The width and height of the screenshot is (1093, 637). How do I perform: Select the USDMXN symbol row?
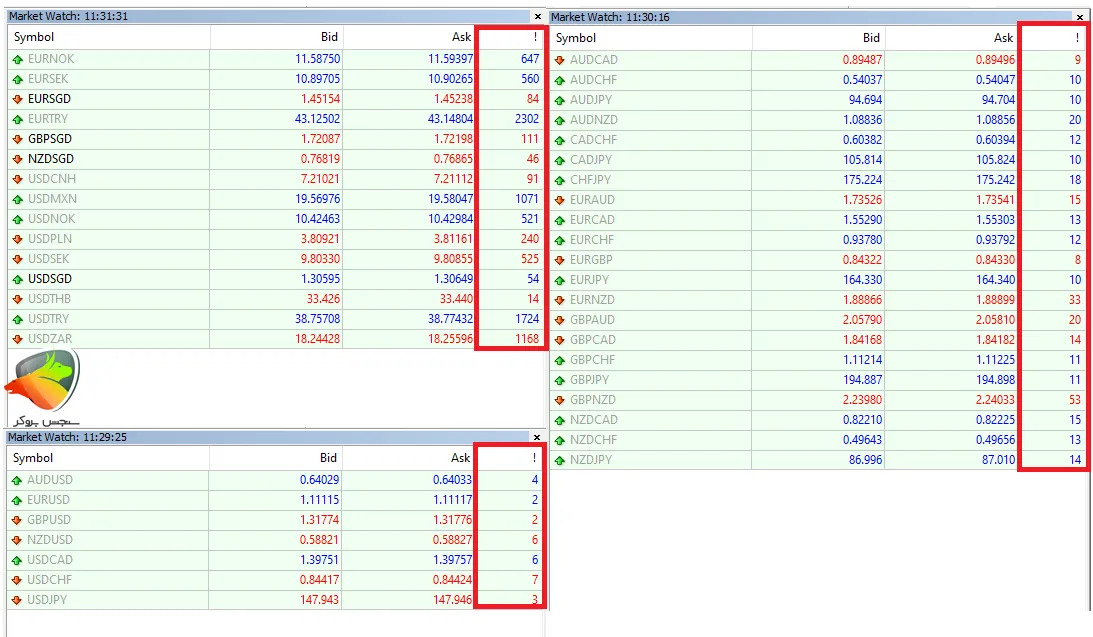click(52, 199)
